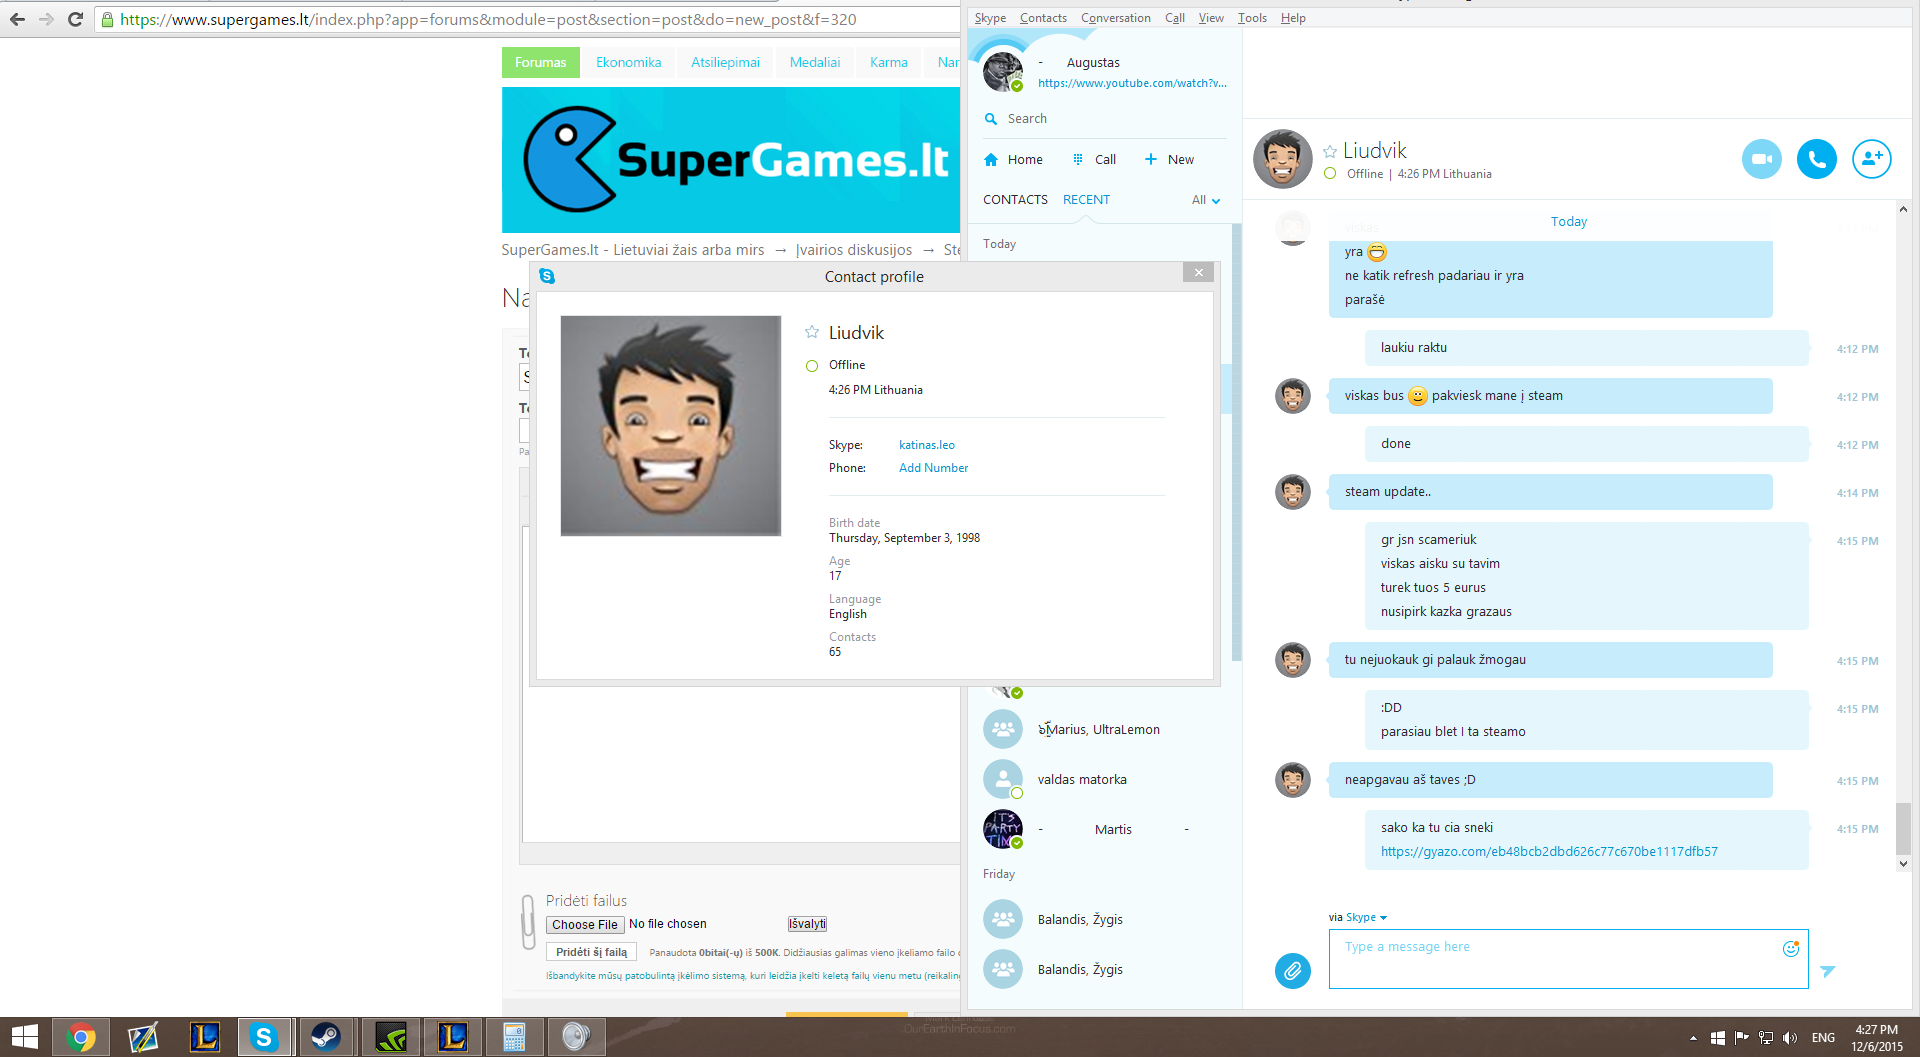Click the paperclip send file button

click(x=1292, y=970)
